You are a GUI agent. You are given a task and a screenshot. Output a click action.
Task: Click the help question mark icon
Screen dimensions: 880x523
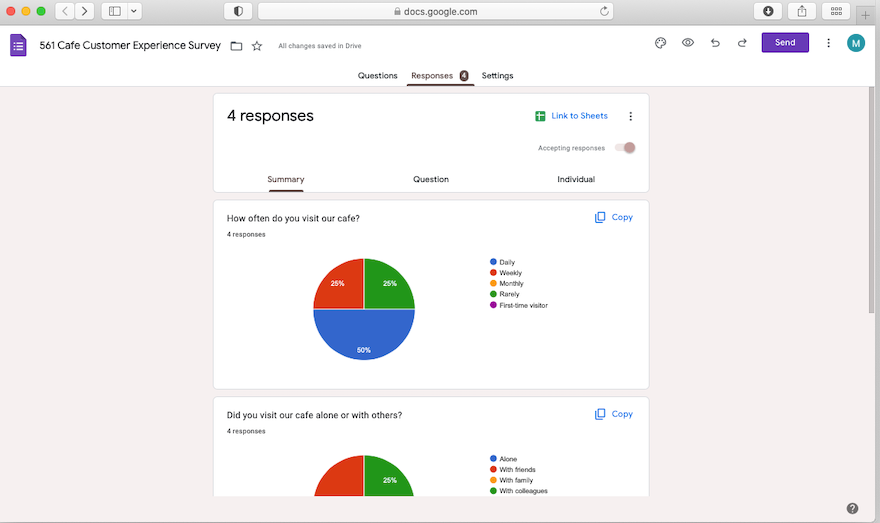(x=852, y=508)
